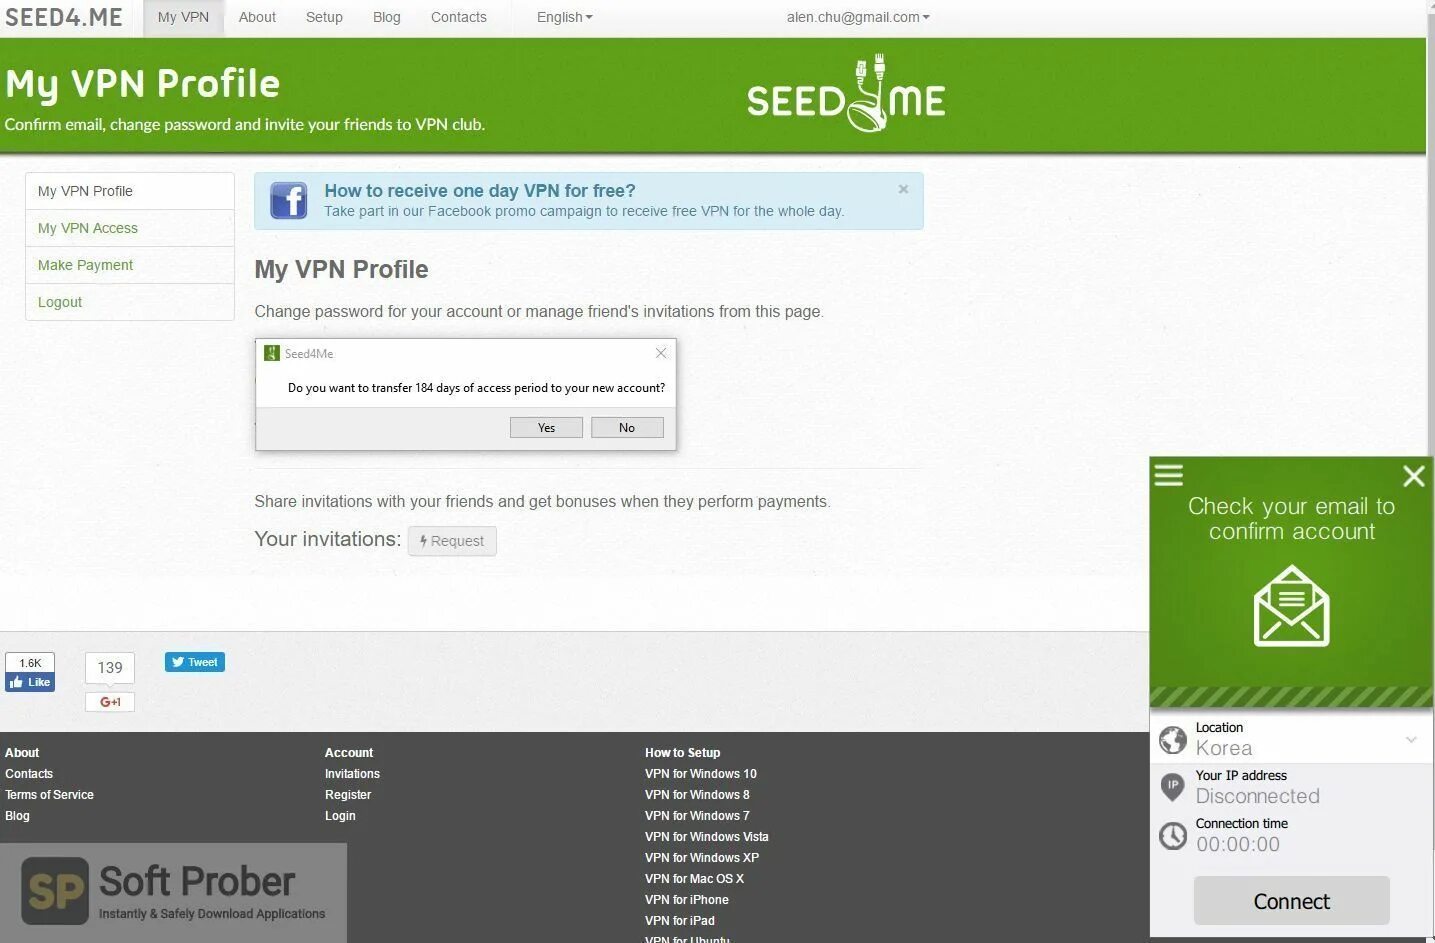
Task: Open VPN for Windows 7 setup link
Action: [697, 816]
